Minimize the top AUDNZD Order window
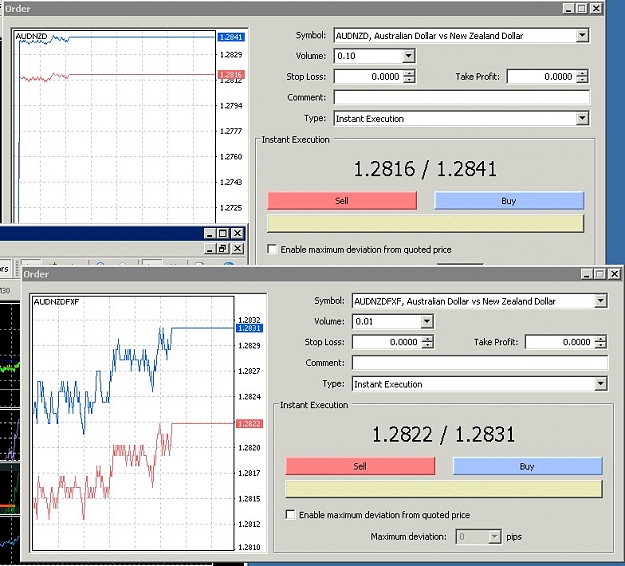This screenshot has width=625, height=566. click(x=569, y=8)
